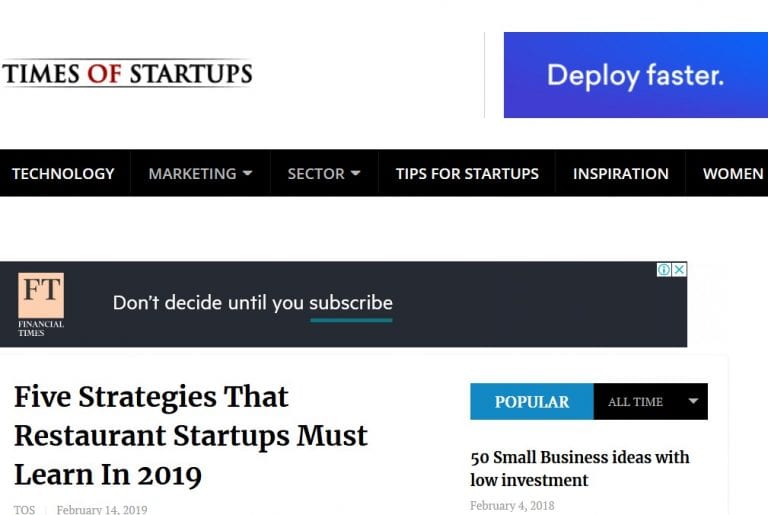
Task: Open the Inspiration menu item
Action: tap(620, 173)
